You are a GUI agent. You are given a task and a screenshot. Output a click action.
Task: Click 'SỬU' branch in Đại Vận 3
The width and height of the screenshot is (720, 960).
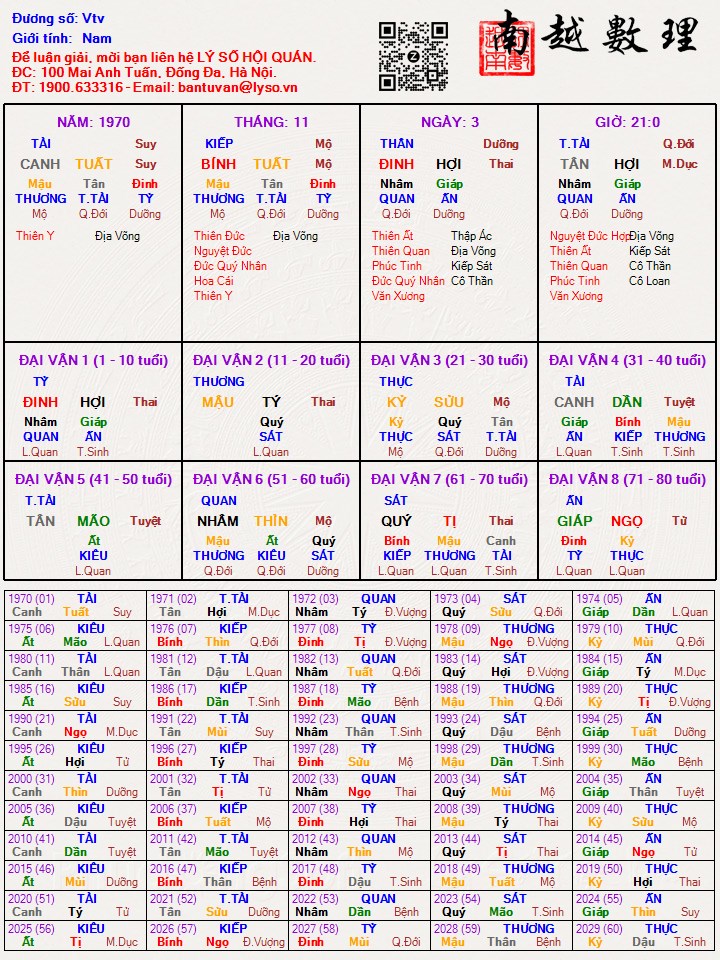click(449, 402)
